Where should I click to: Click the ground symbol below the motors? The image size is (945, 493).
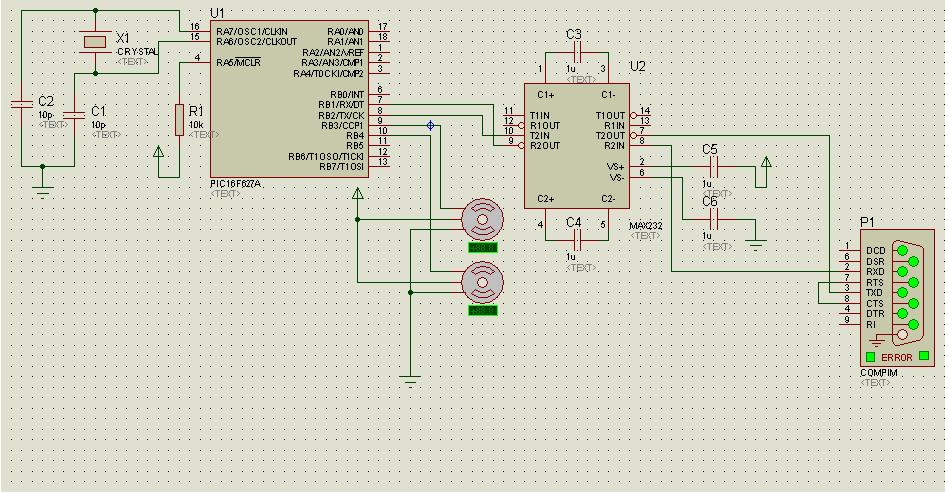click(409, 379)
